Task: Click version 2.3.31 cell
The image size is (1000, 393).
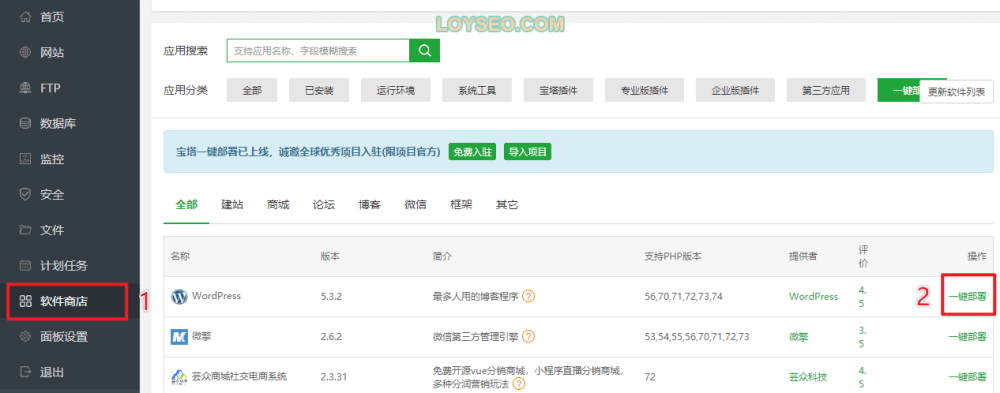Action: tap(334, 377)
